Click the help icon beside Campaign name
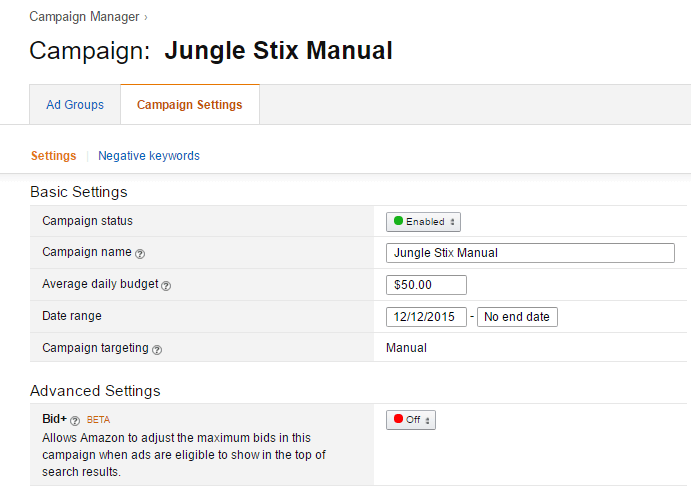This screenshot has height=490, width=691. tap(140, 254)
